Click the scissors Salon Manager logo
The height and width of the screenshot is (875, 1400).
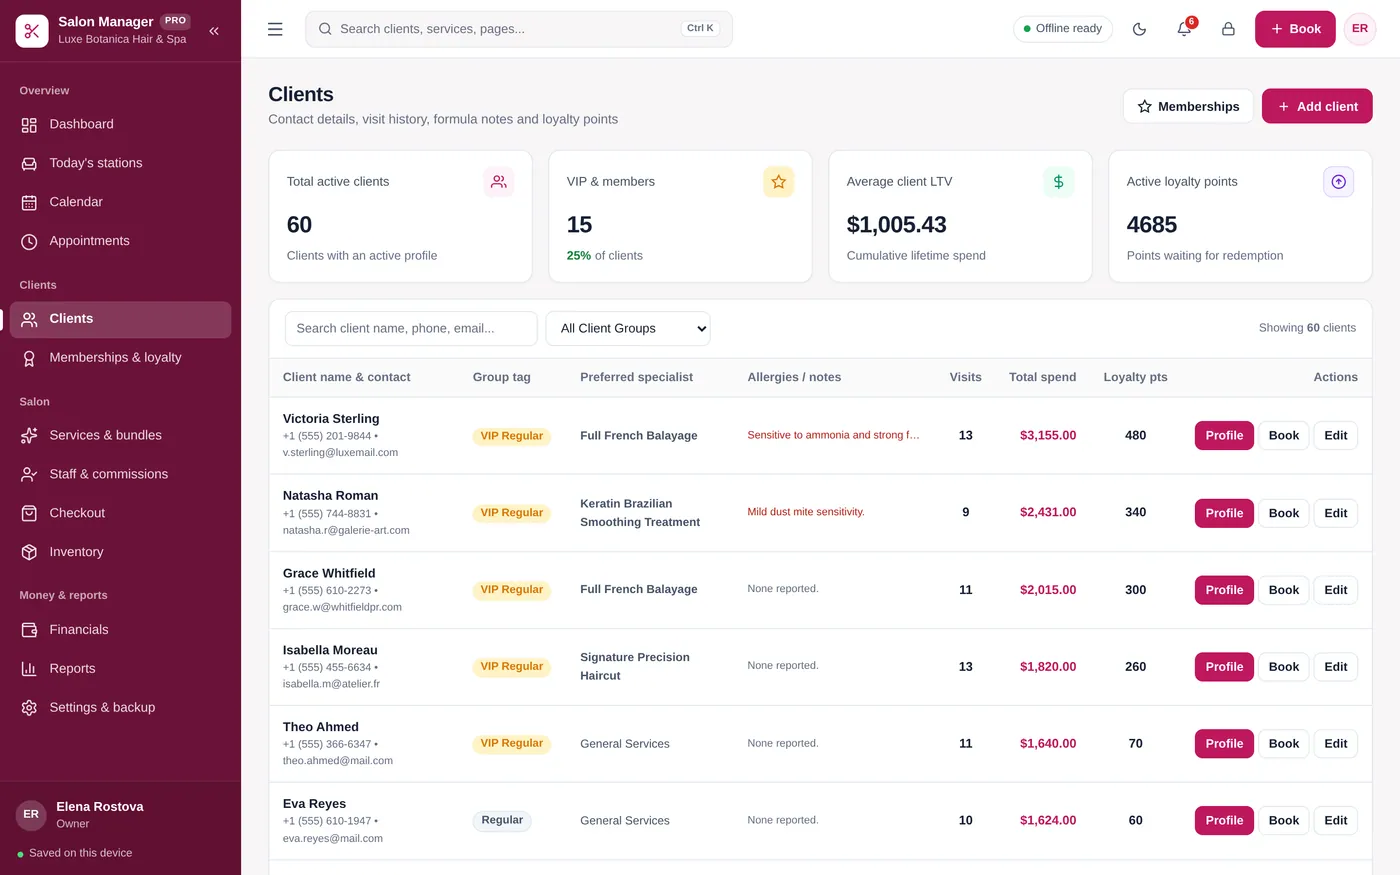coord(32,31)
